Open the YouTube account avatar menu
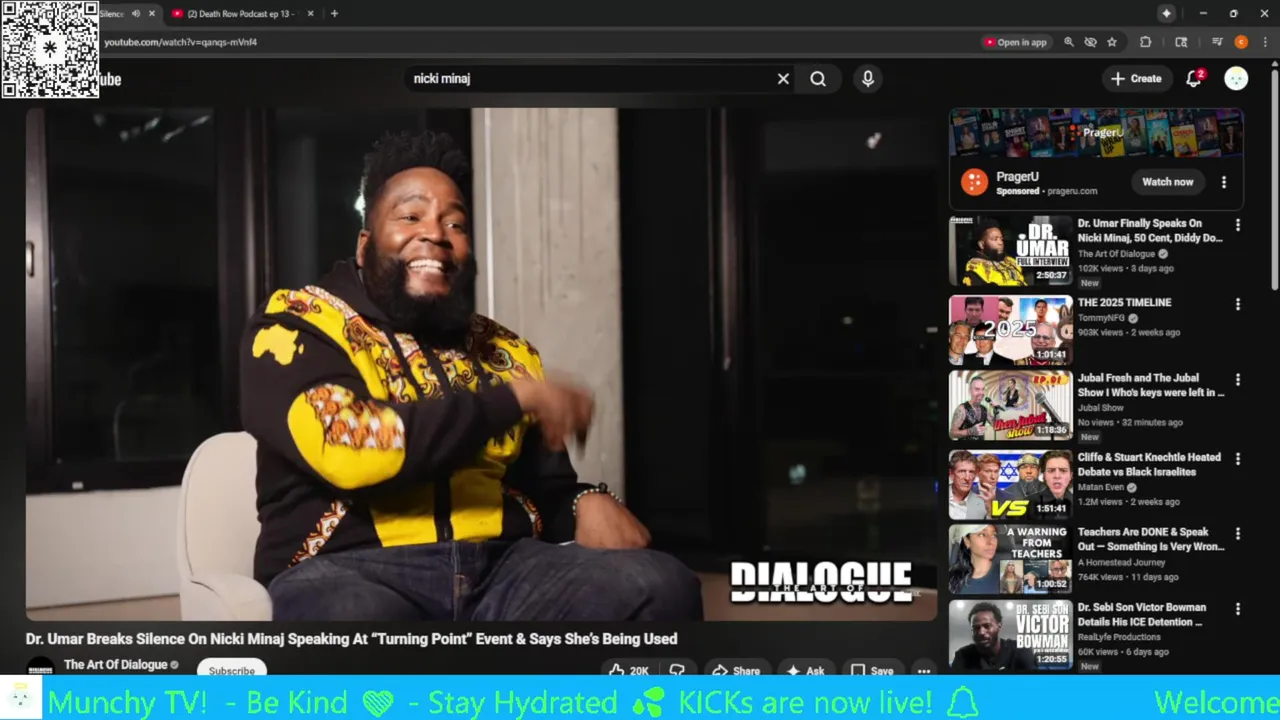This screenshot has height=720, width=1280. (1236, 79)
